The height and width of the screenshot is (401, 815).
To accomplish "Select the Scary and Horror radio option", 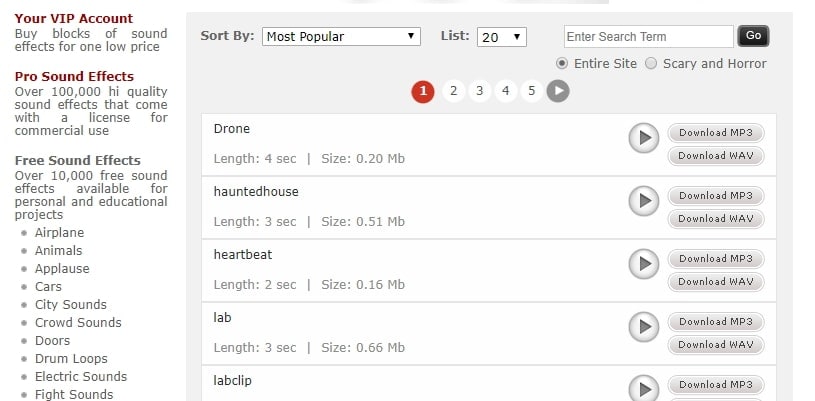I will [652, 64].
